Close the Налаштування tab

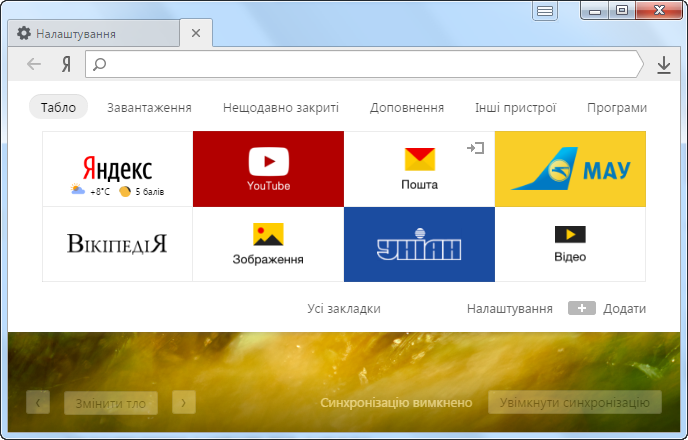point(196,33)
